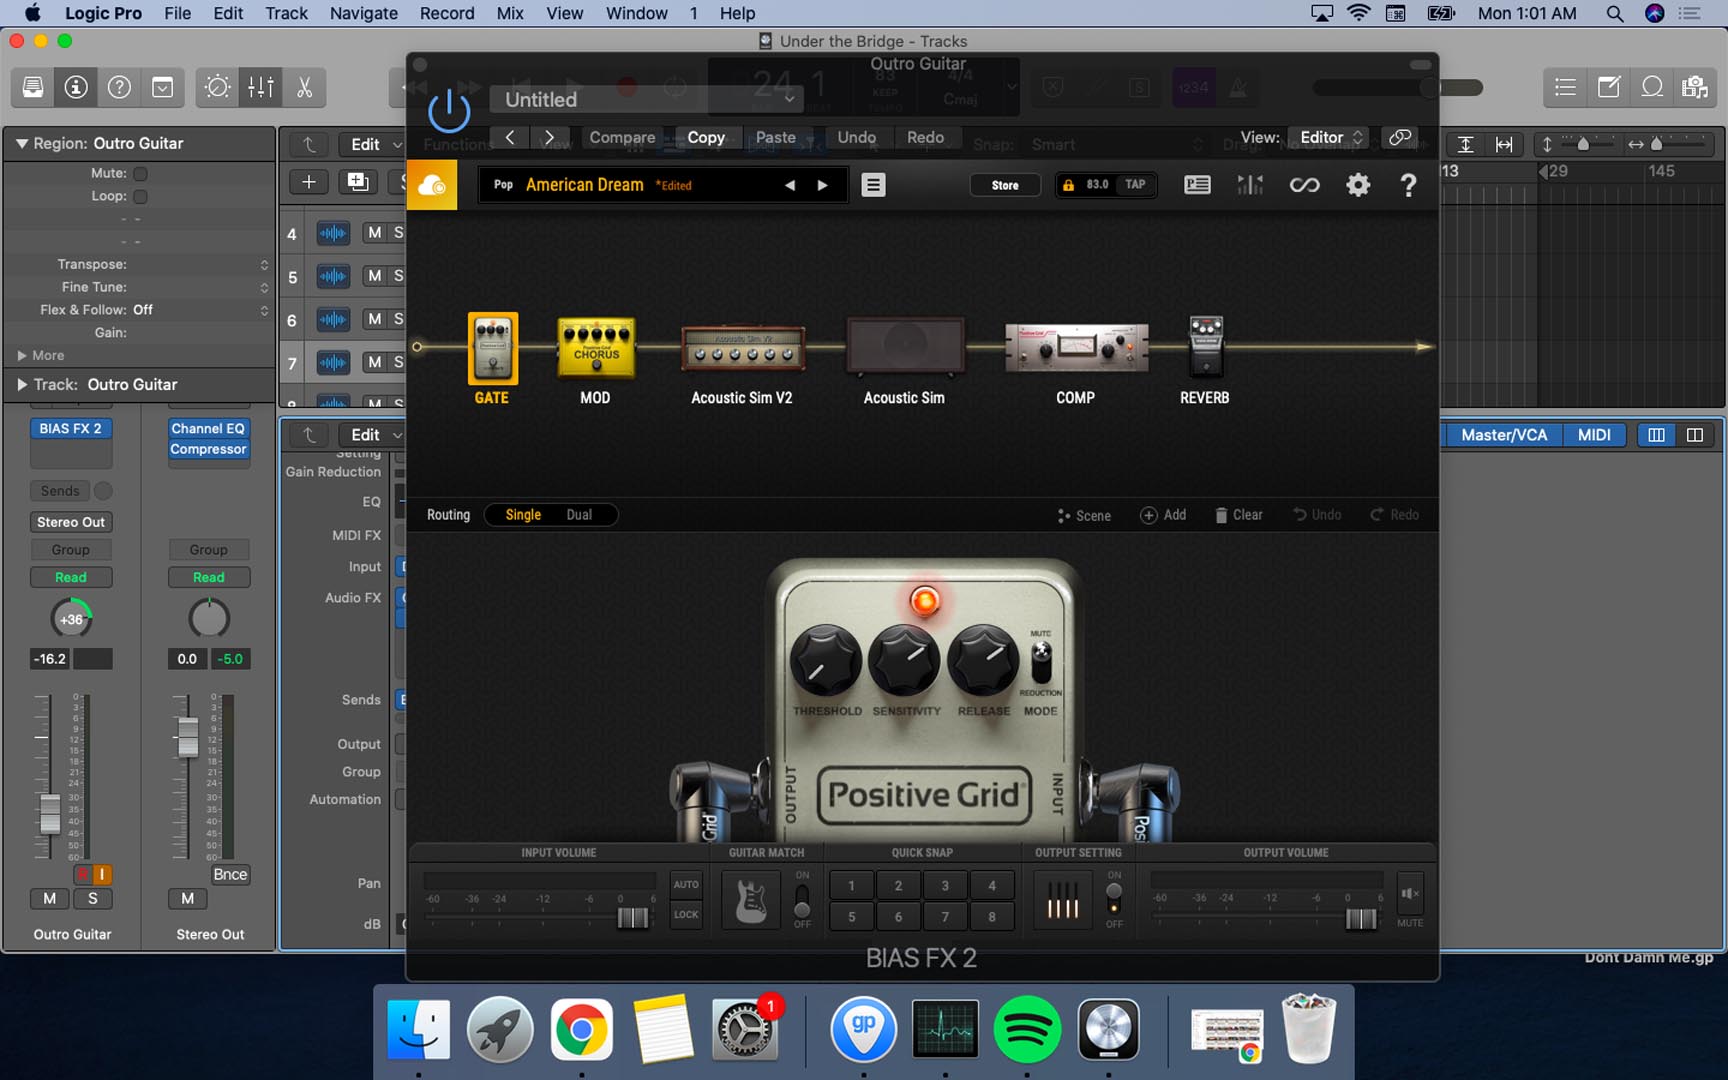
Task: Select Dual routing mode
Action: coord(579,515)
